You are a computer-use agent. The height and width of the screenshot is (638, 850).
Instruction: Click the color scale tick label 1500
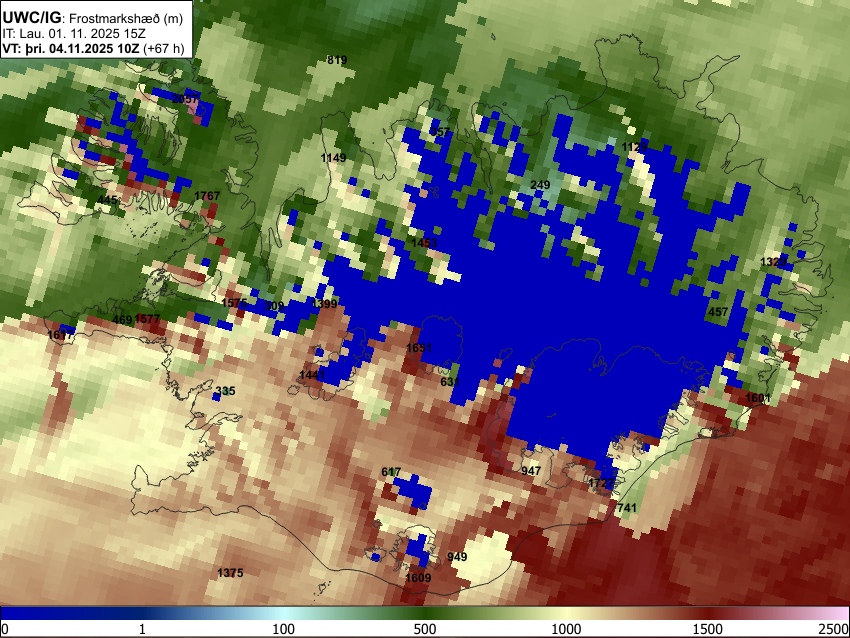tap(708, 629)
